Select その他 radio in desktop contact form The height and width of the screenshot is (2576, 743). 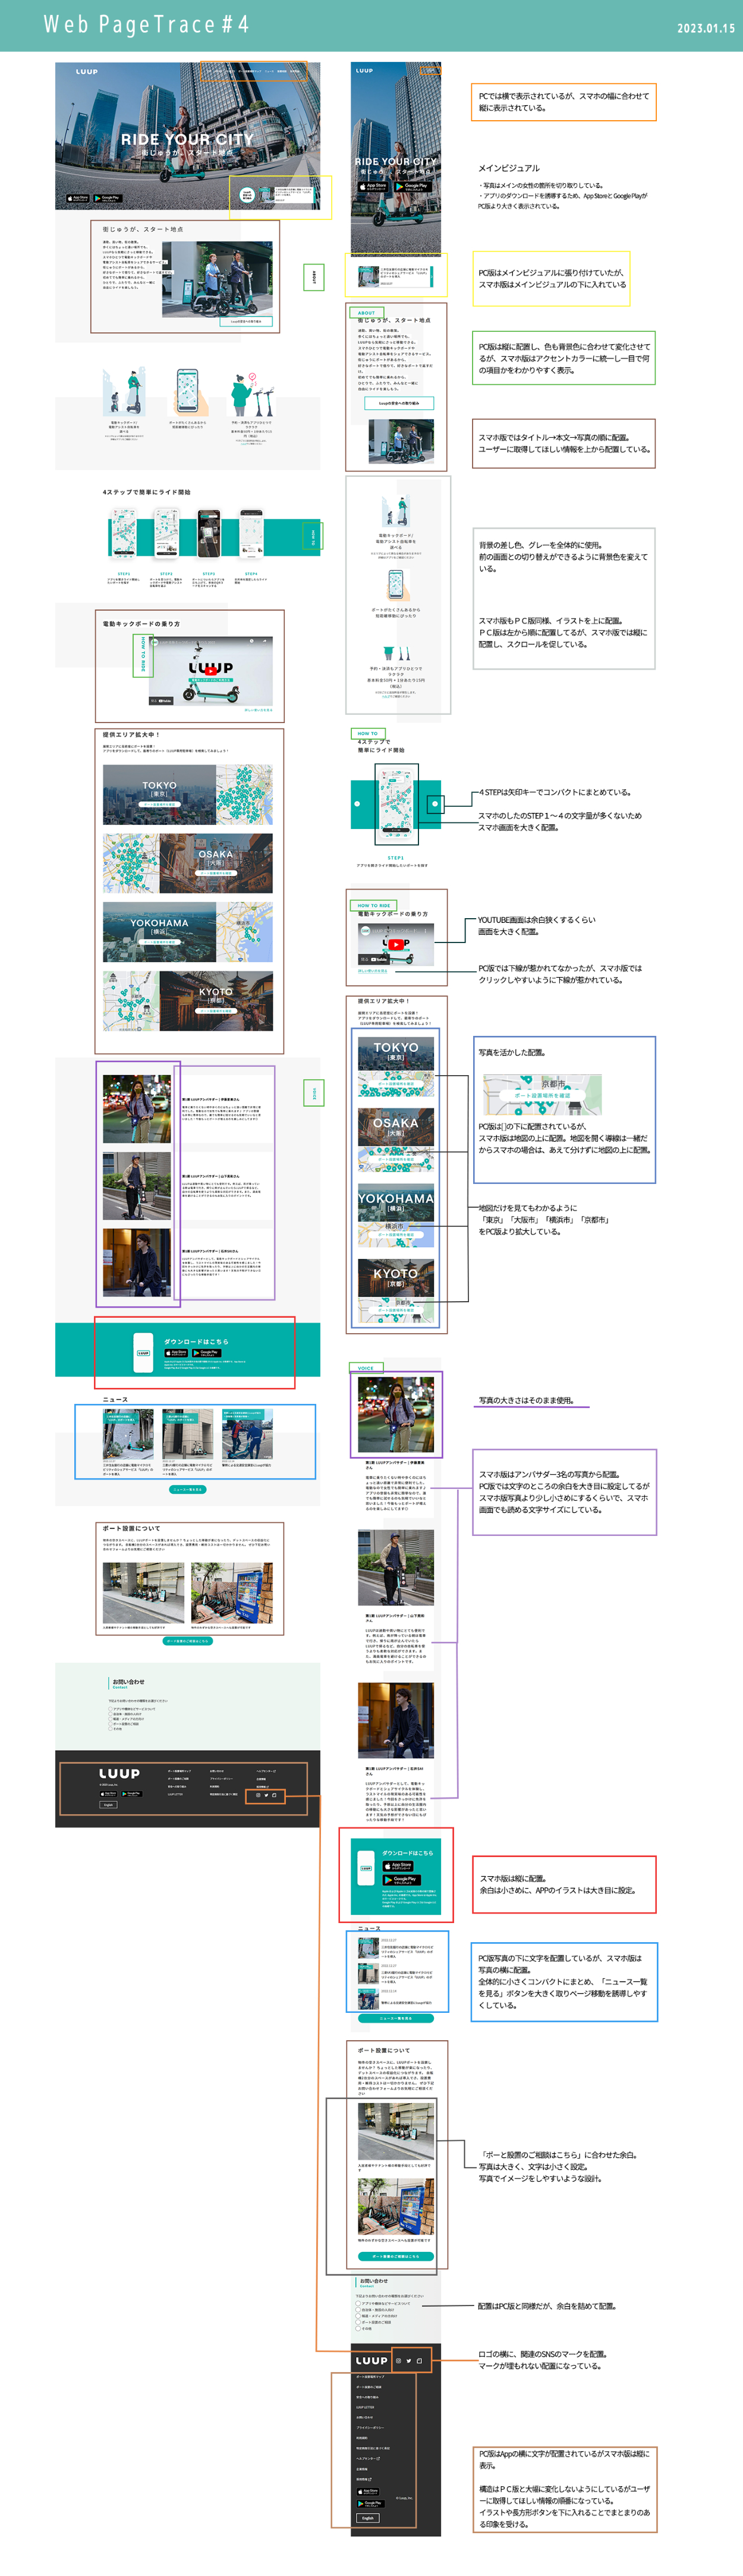coord(110,1729)
